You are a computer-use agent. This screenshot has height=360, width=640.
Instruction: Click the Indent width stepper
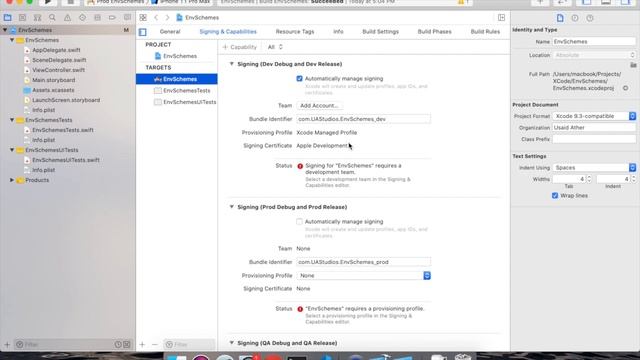tap(633, 179)
